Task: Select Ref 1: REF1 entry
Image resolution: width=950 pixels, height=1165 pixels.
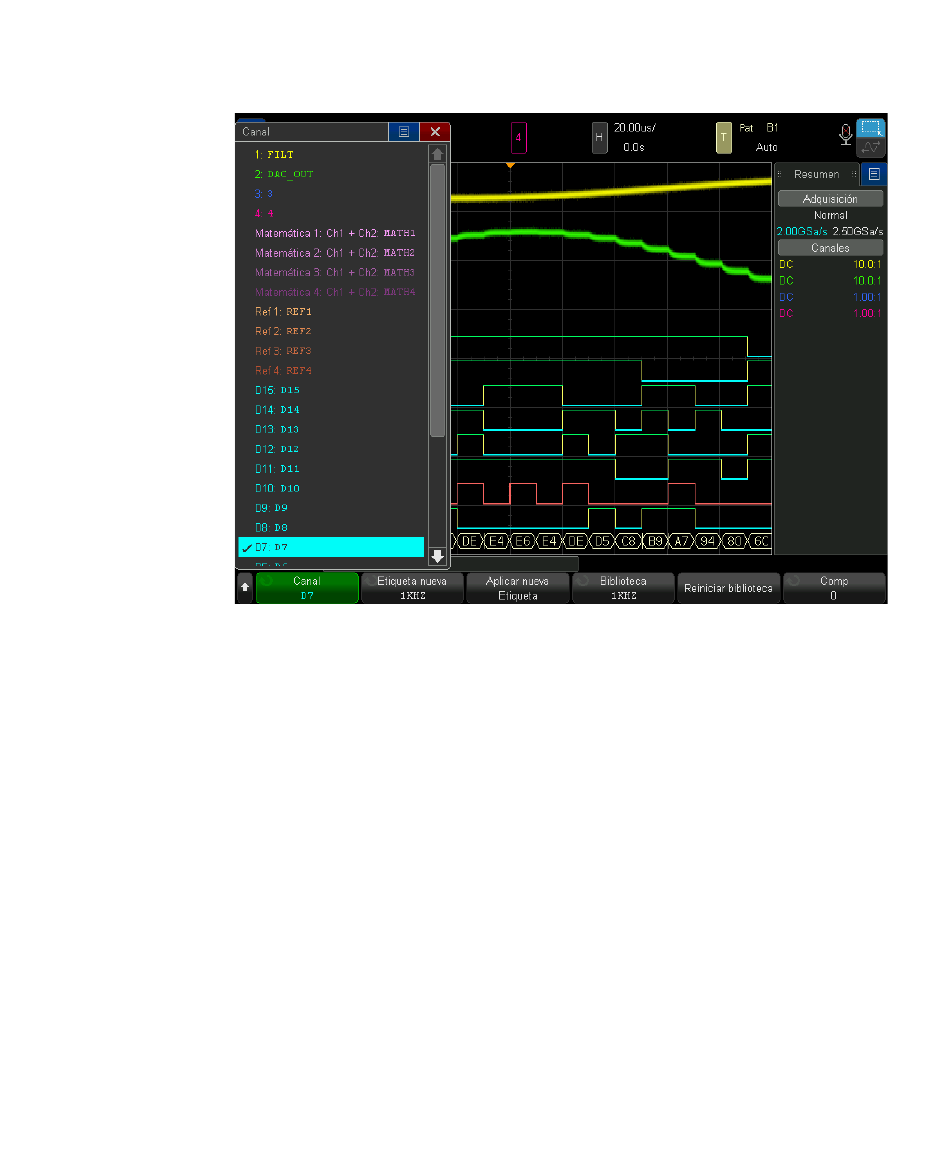Action: pos(331,312)
